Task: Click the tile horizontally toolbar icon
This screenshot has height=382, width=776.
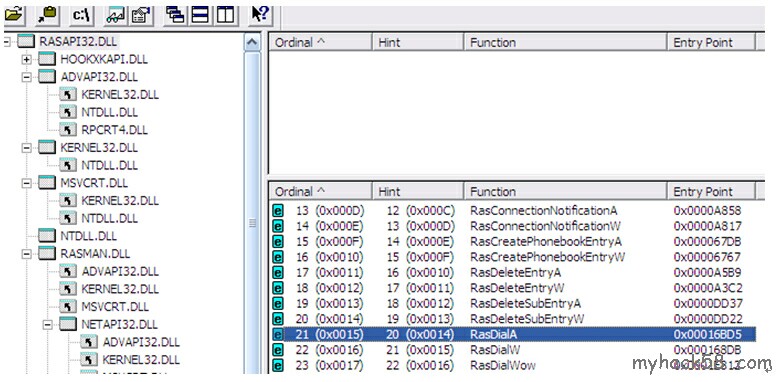Action: coord(200,15)
